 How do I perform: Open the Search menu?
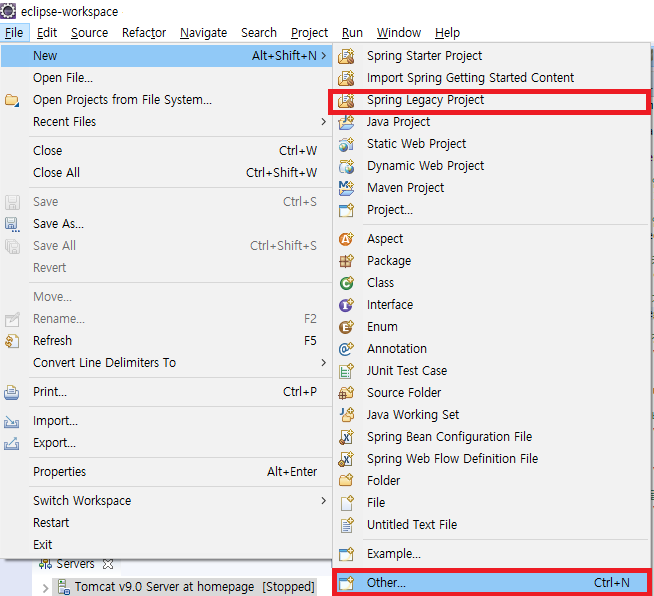tap(259, 33)
